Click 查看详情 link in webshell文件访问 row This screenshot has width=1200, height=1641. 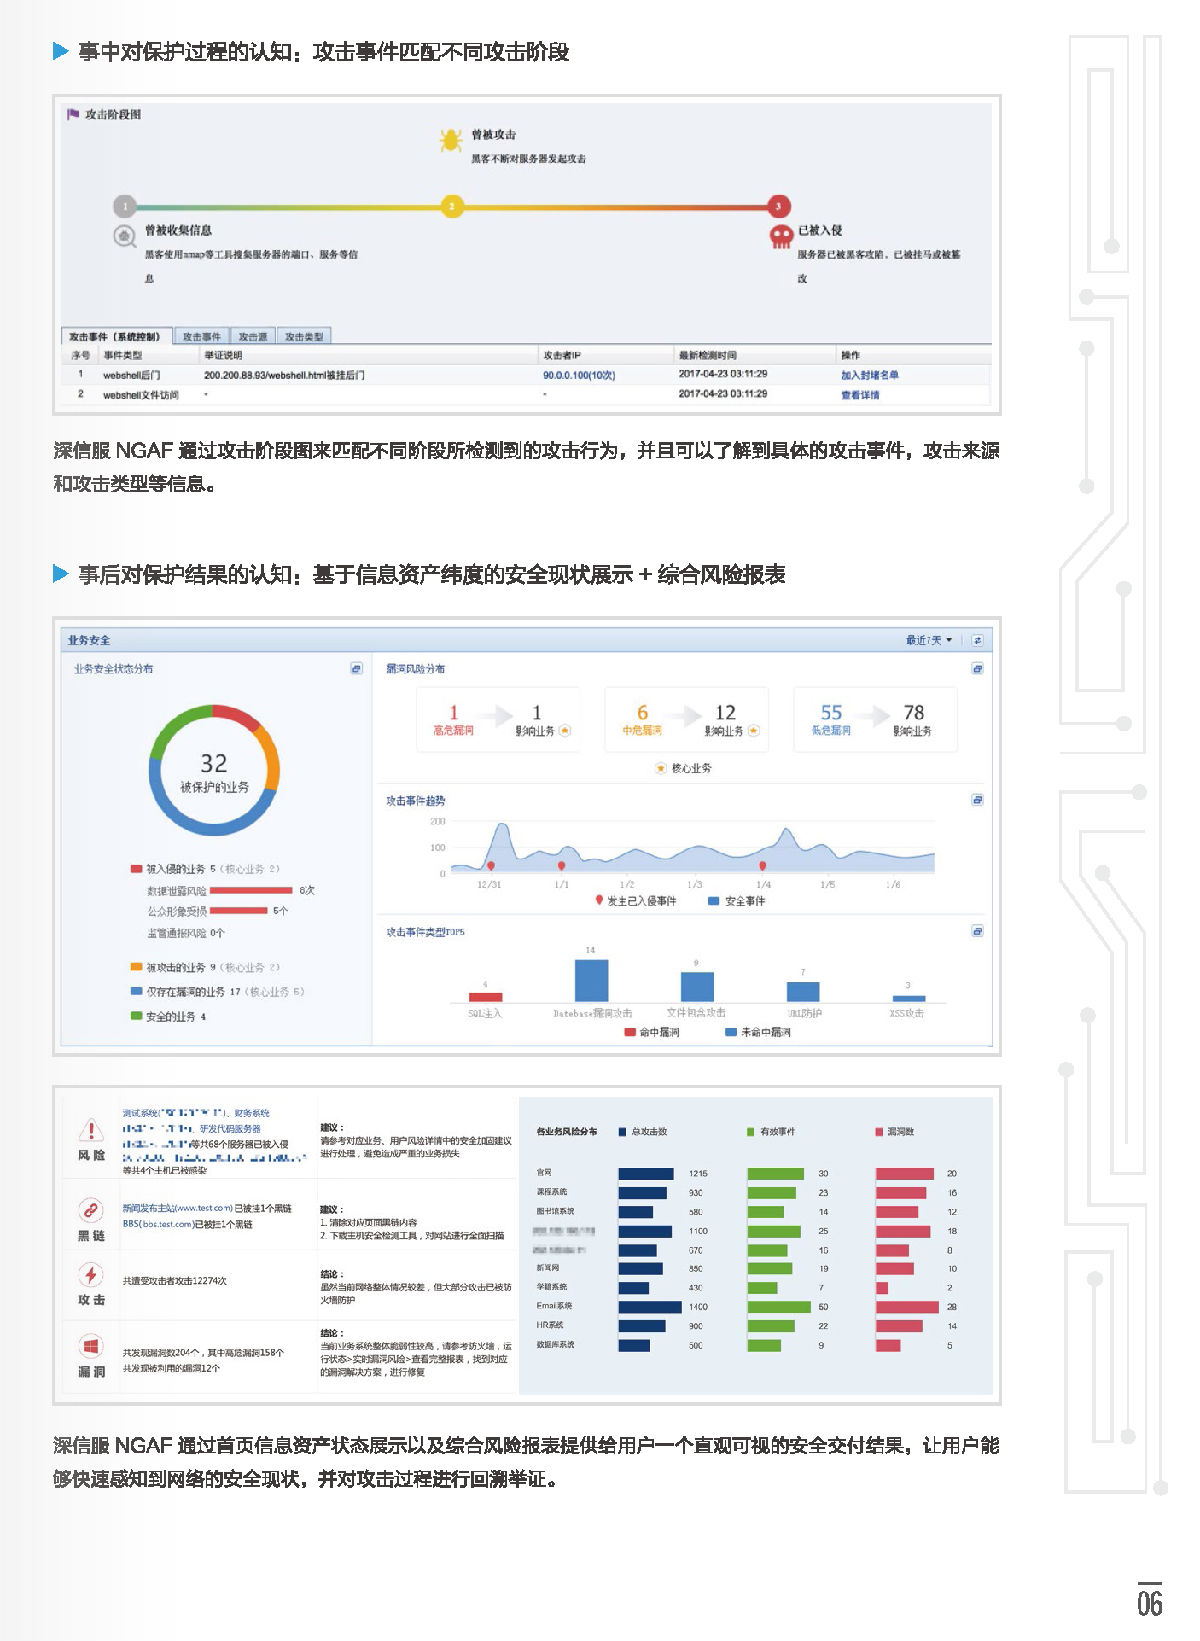pyautogui.click(x=860, y=395)
